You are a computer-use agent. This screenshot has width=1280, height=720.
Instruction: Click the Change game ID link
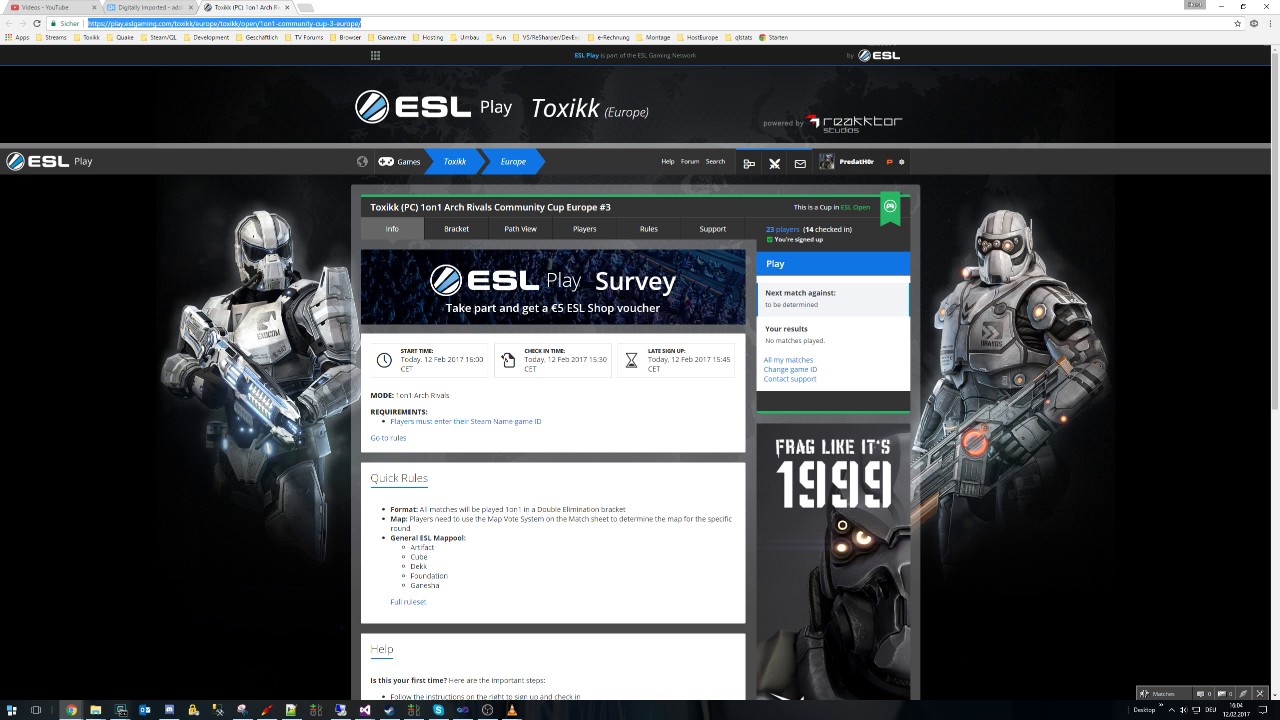[x=790, y=369]
